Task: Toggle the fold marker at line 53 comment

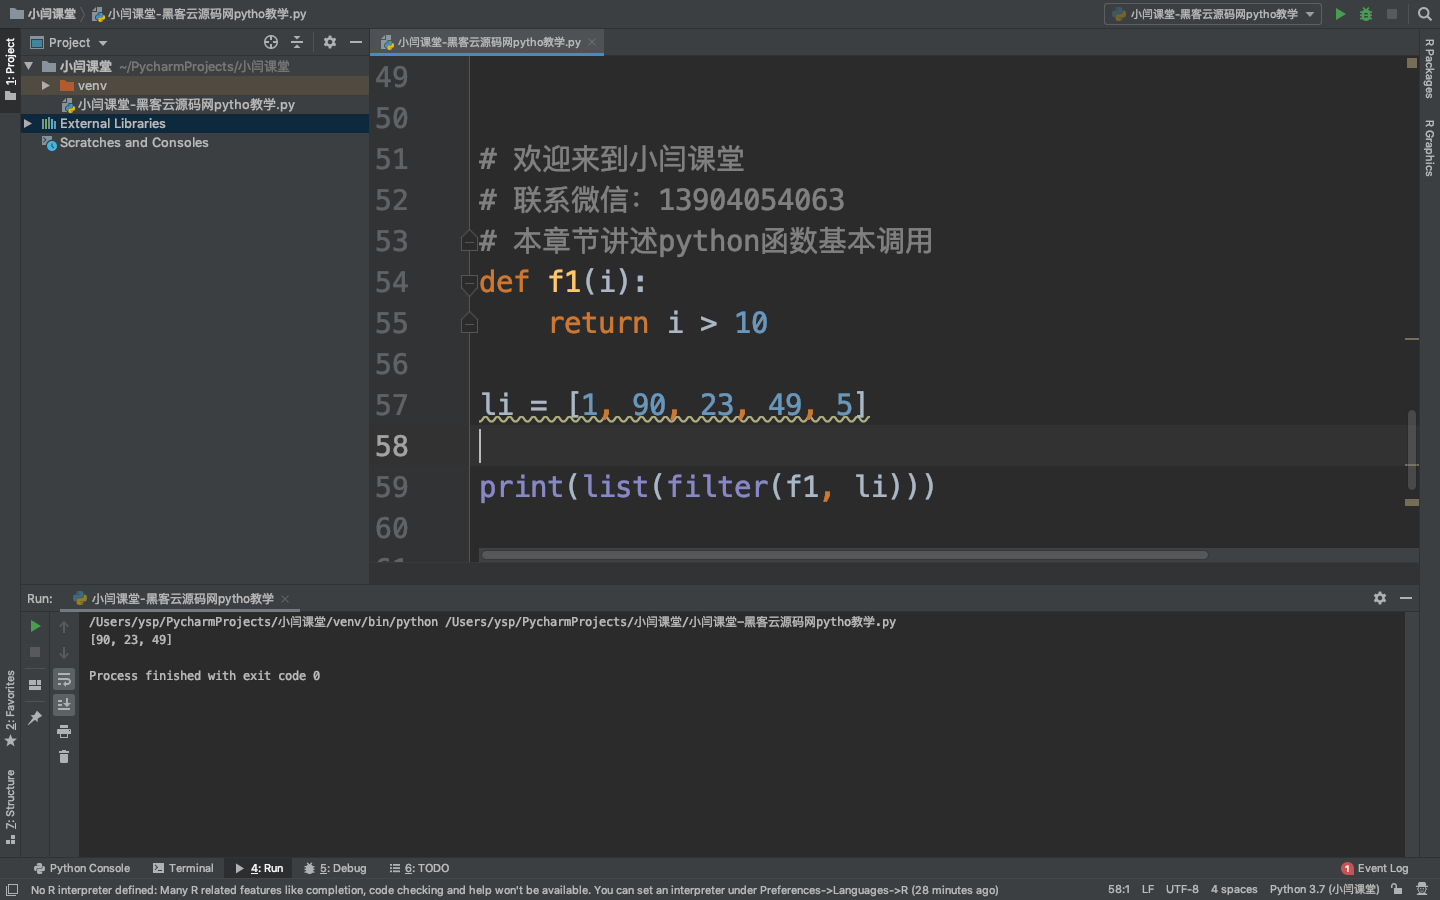Action: pyautogui.click(x=469, y=241)
